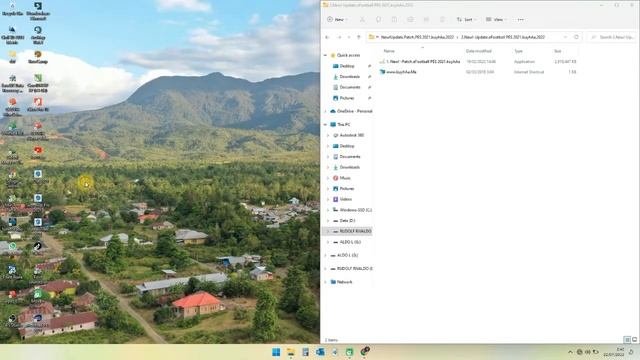Expand the Windows-SSD (C:) drive node
This screenshot has height=360, width=640.
coord(328,210)
